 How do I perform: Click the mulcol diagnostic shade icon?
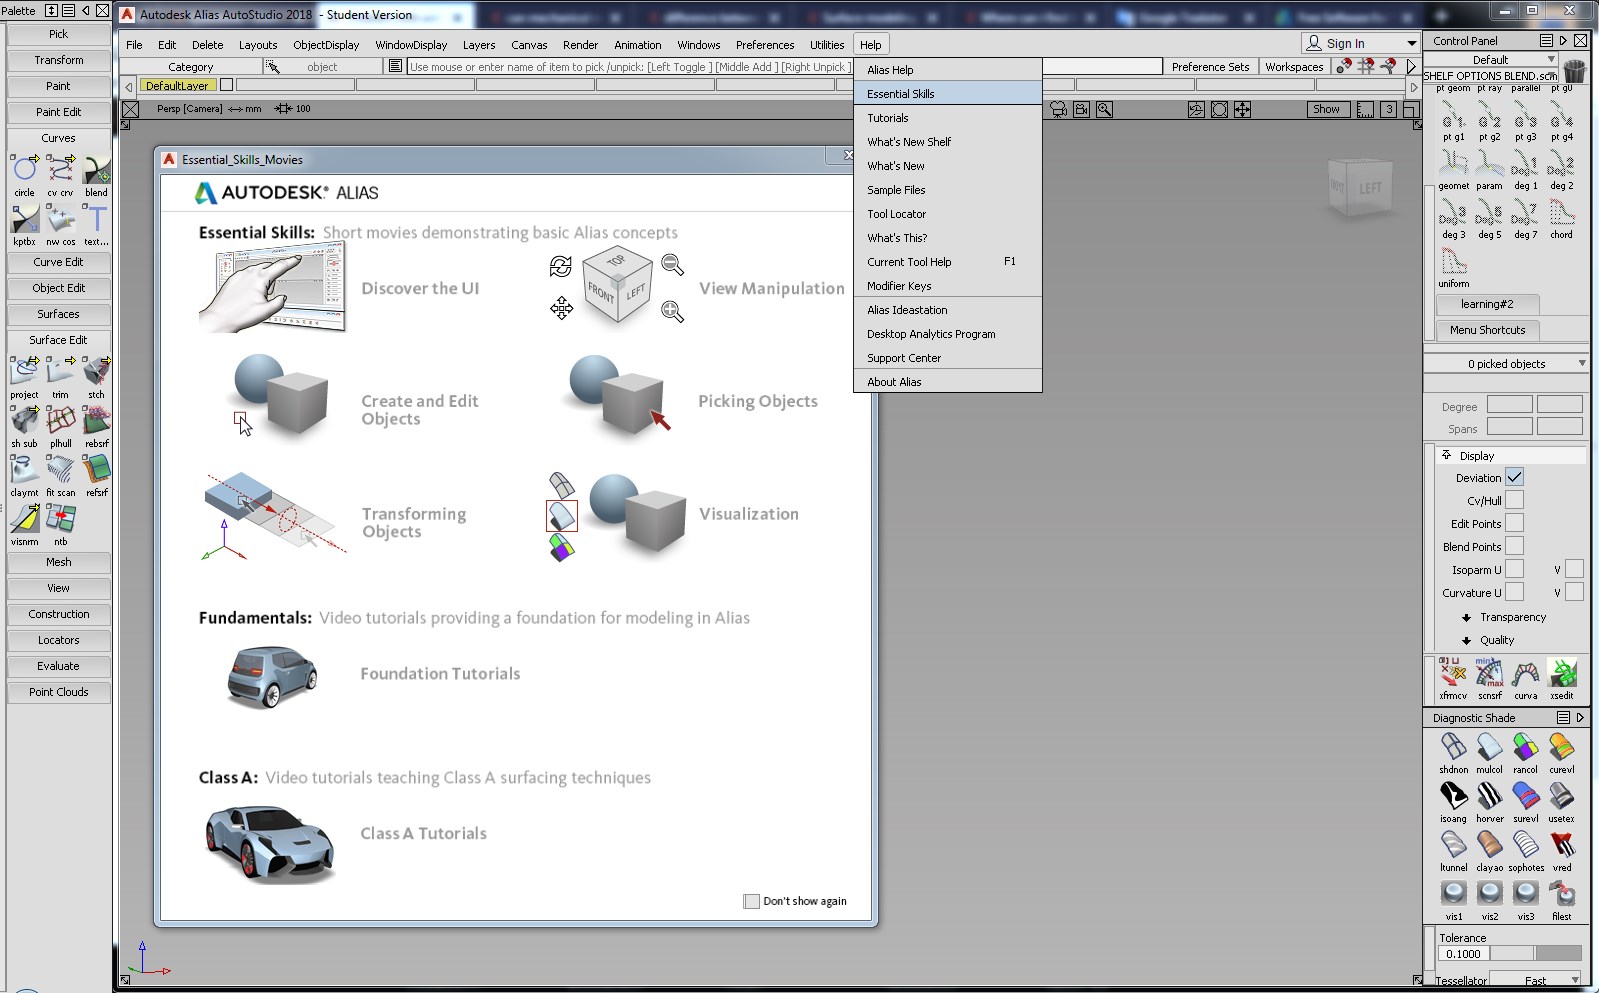point(1489,747)
